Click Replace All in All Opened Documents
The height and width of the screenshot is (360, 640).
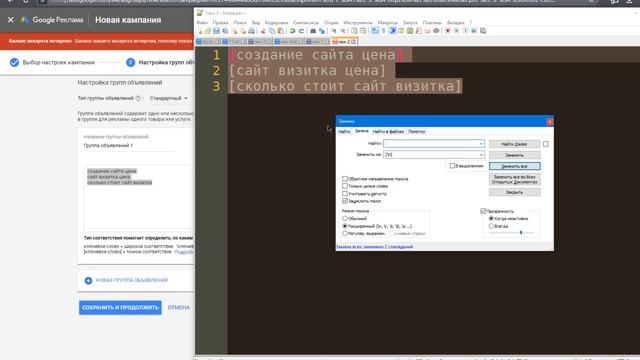pos(514,179)
